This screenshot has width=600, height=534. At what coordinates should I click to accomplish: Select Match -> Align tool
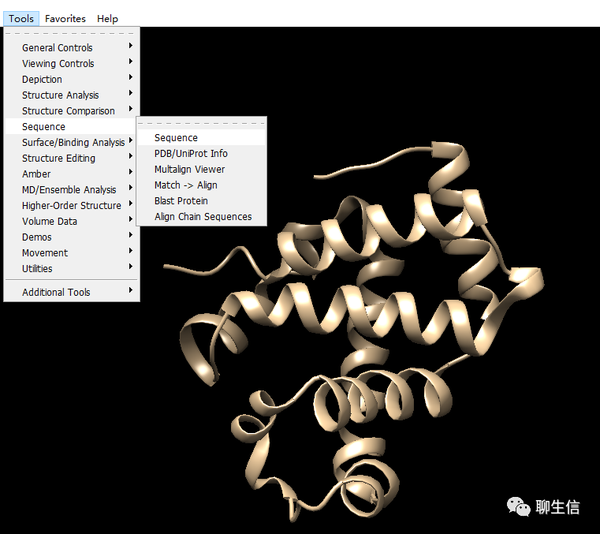(x=201, y=185)
